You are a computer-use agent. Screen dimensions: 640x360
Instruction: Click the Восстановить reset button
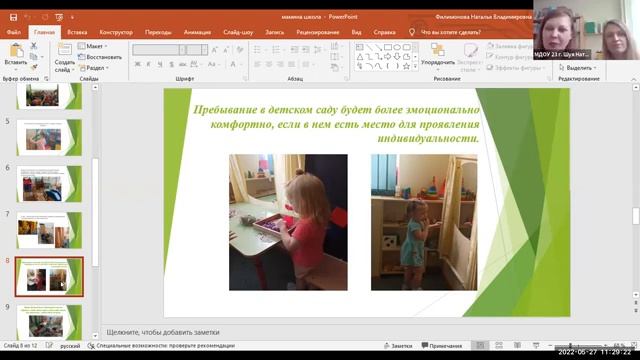click(x=100, y=57)
